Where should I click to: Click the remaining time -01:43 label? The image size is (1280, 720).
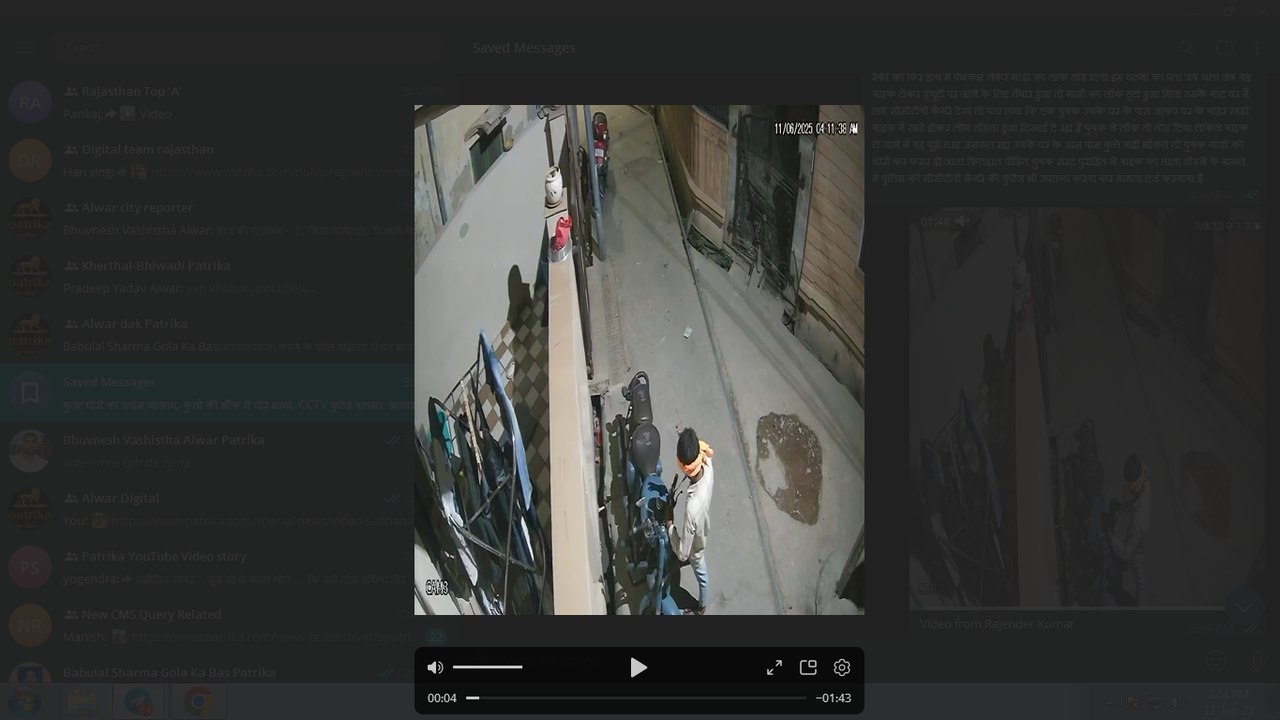[x=833, y=698]
